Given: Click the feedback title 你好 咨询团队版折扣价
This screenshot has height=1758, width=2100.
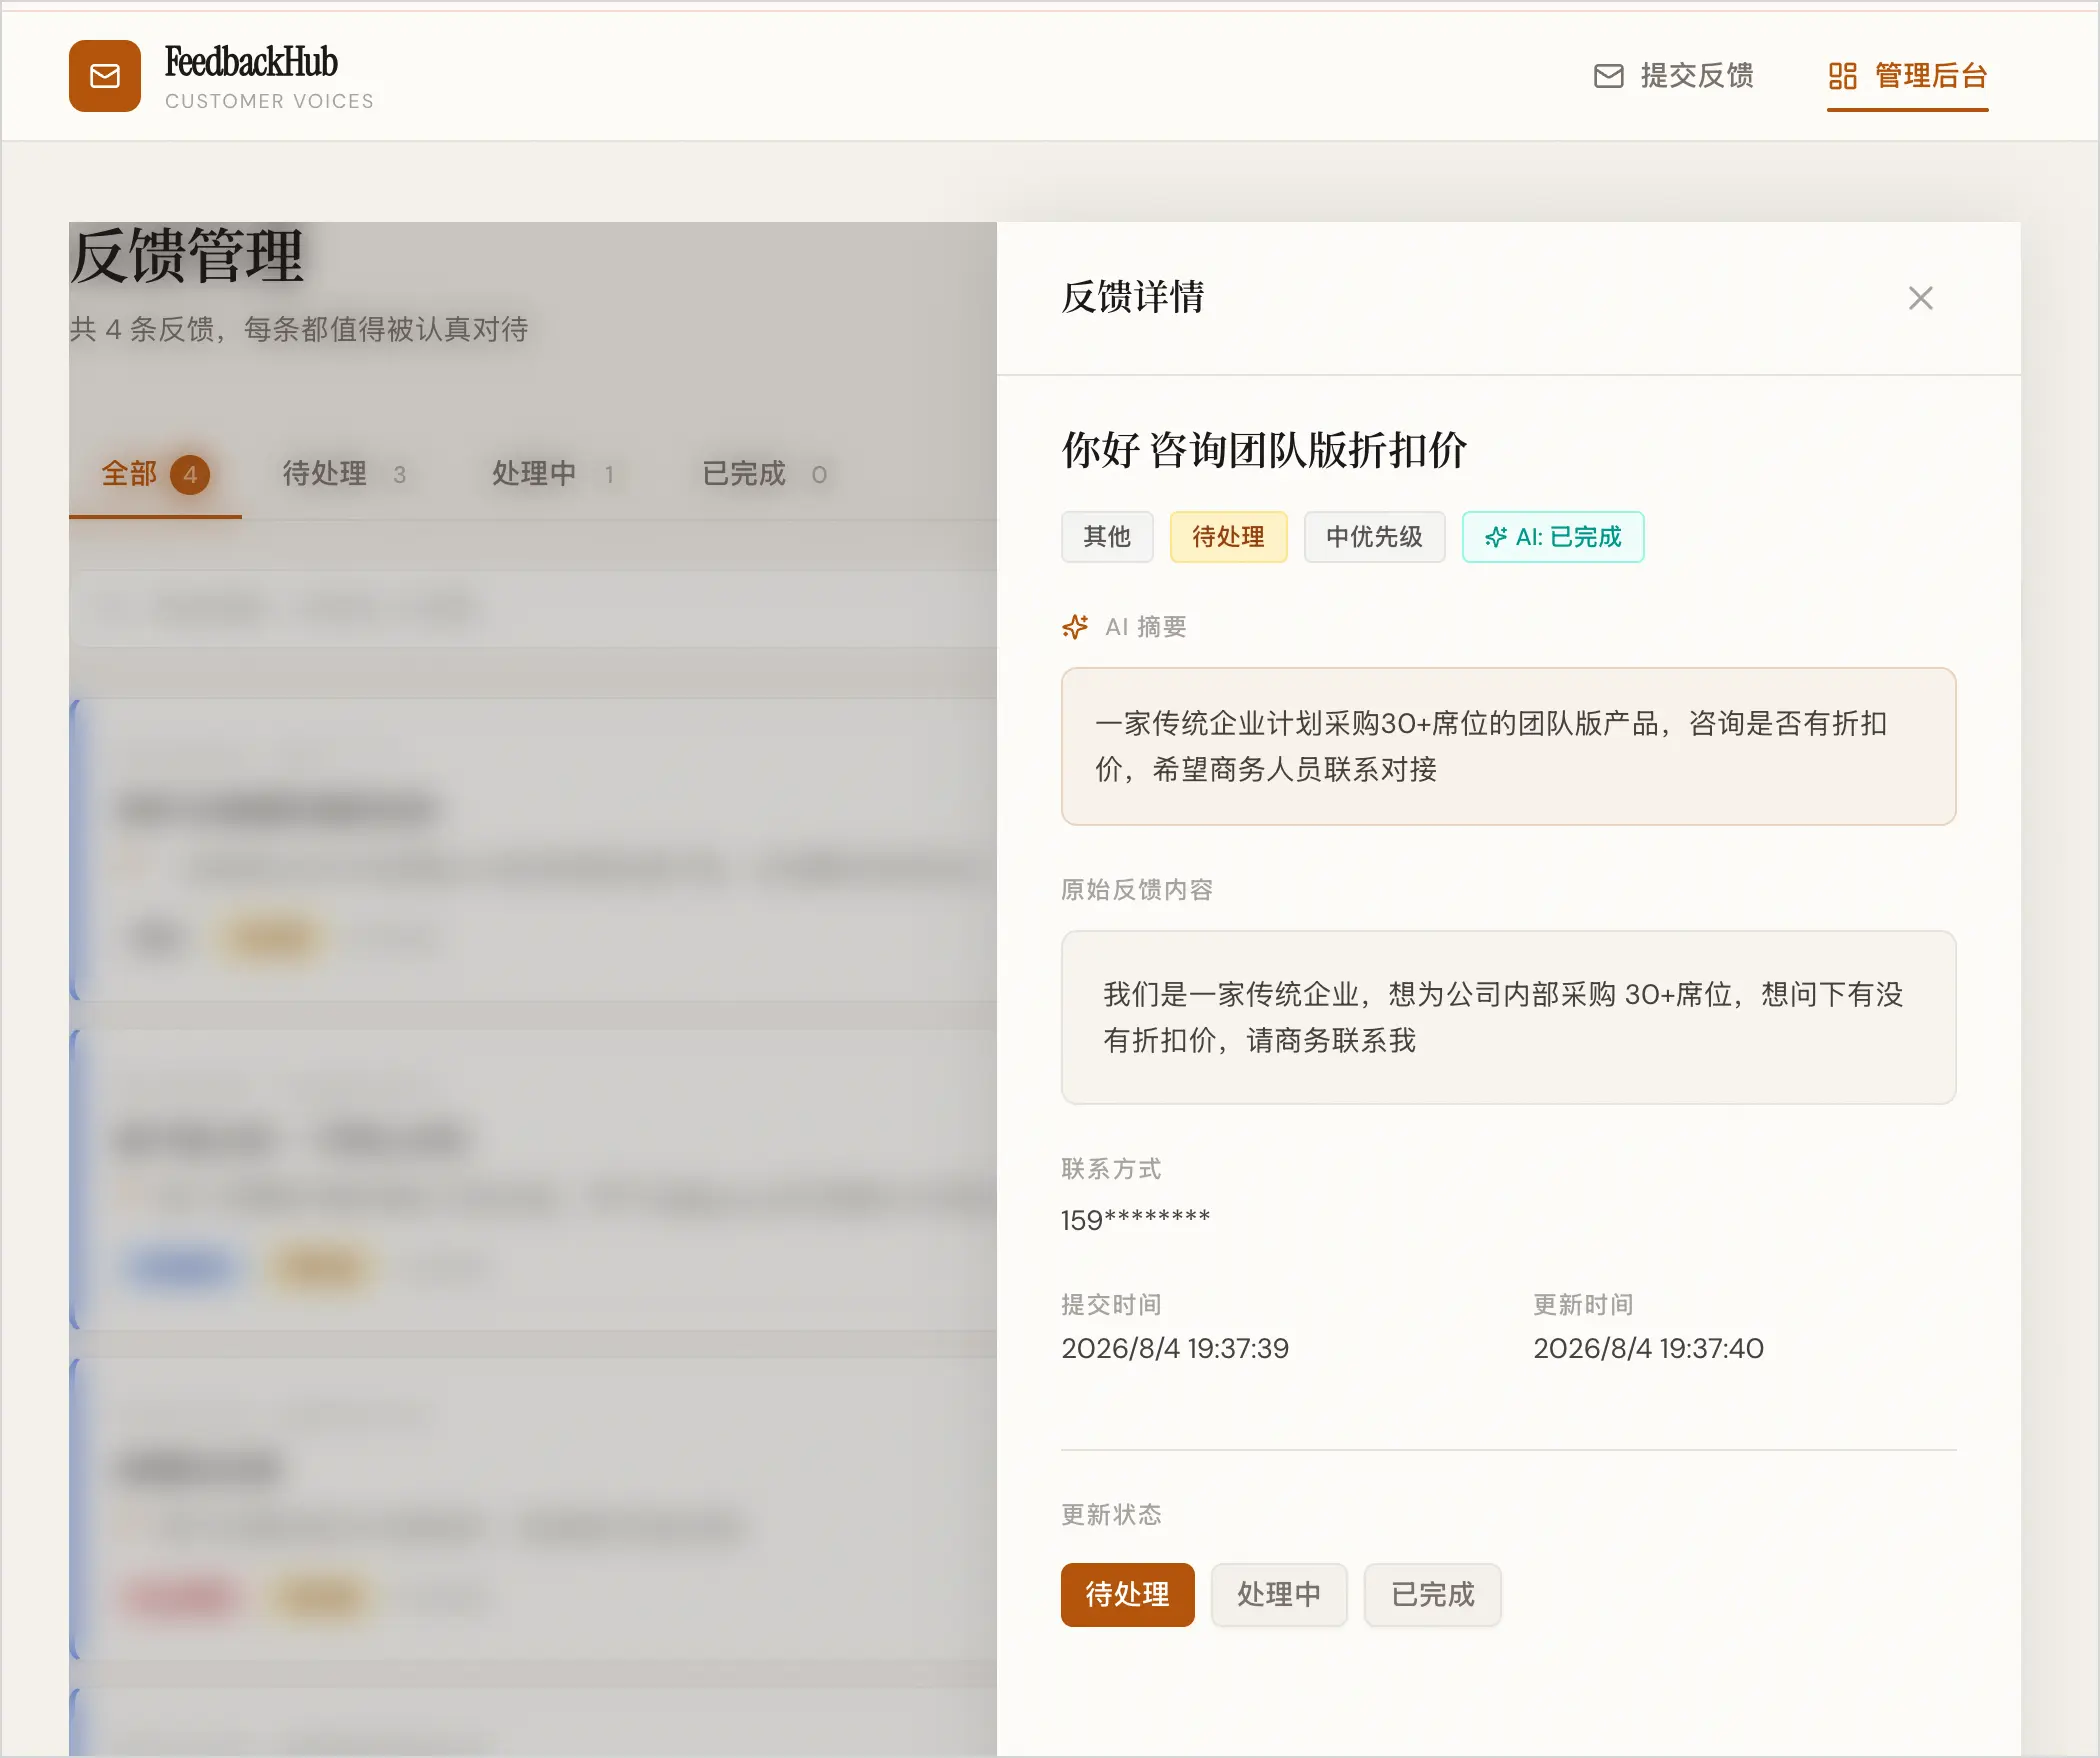Looking at the screenshot, I should point(1264,450).
